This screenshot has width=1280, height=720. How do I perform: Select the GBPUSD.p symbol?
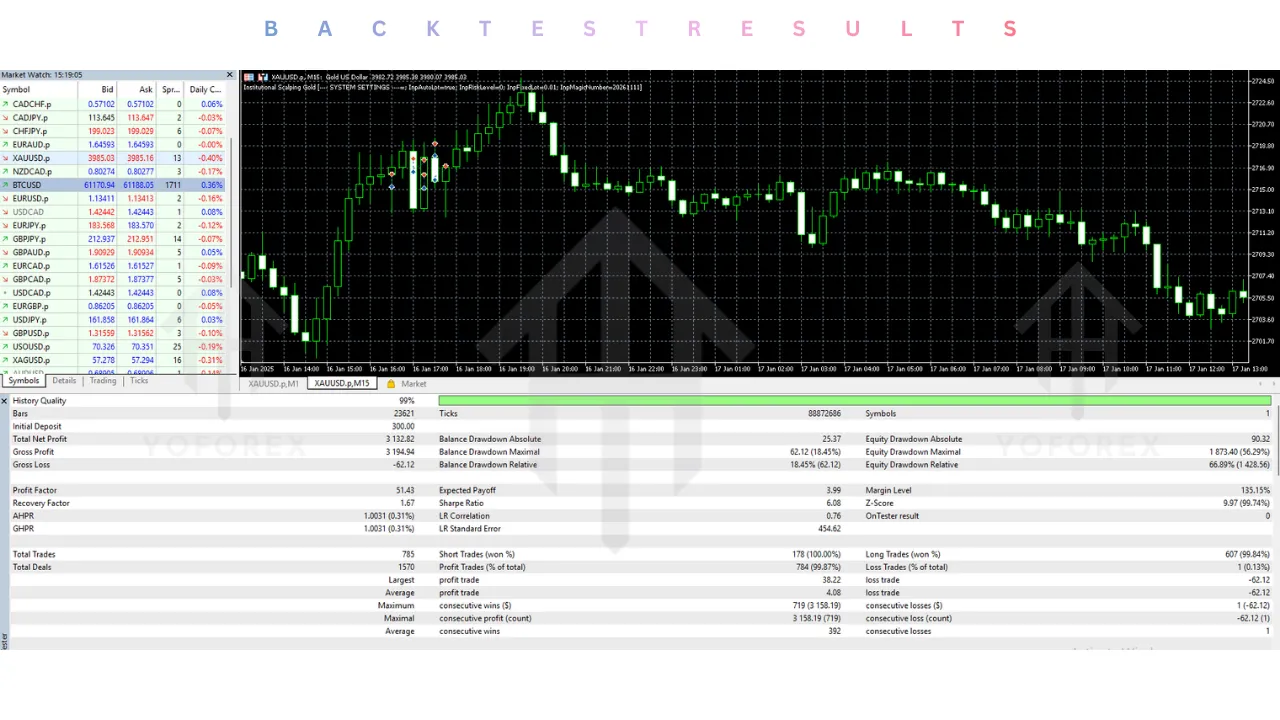[31, 333]
